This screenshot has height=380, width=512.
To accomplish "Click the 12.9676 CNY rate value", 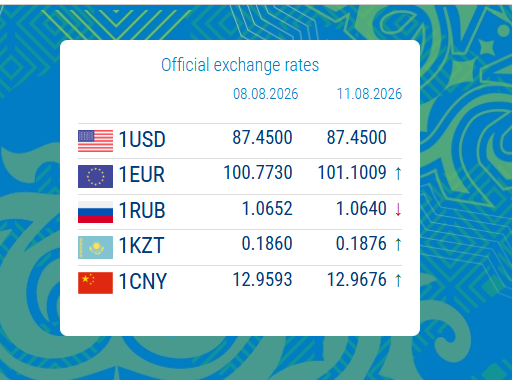I will tap(357, 279).
